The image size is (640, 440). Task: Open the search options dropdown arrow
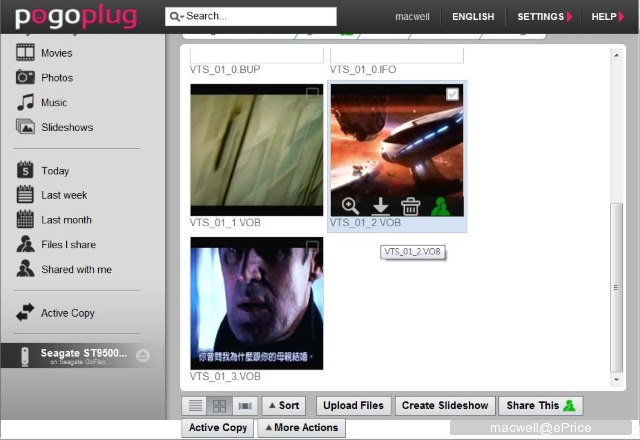[182, 17]
